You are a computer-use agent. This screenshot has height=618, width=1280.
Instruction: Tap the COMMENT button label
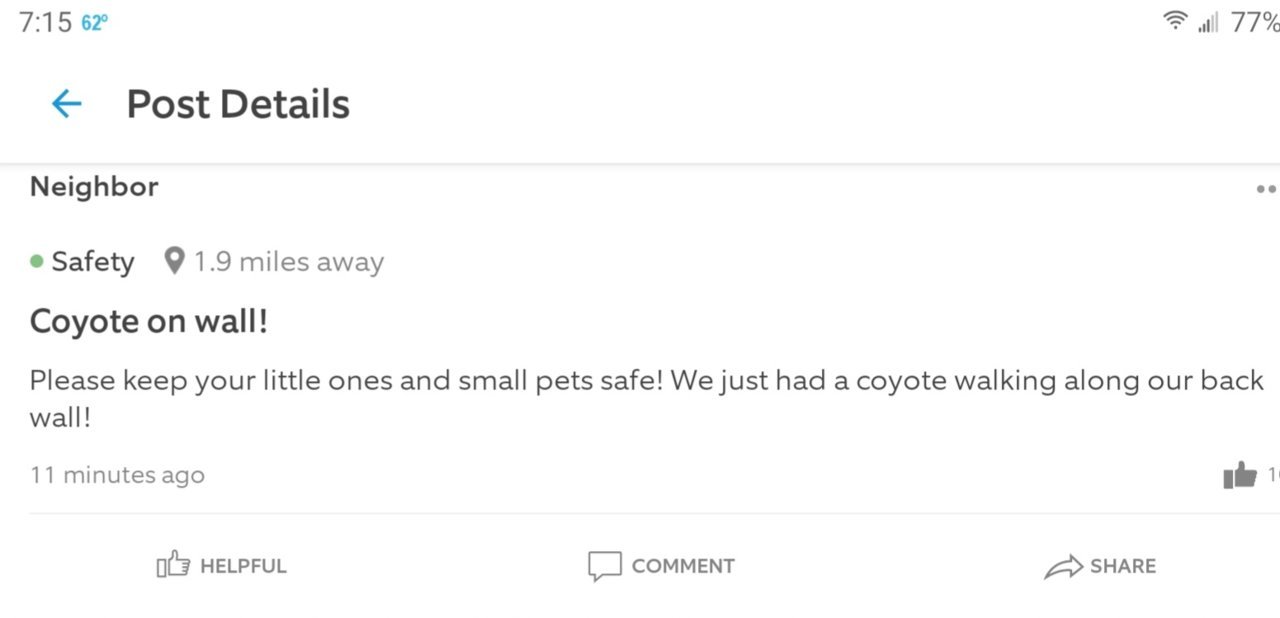point(683,566)
